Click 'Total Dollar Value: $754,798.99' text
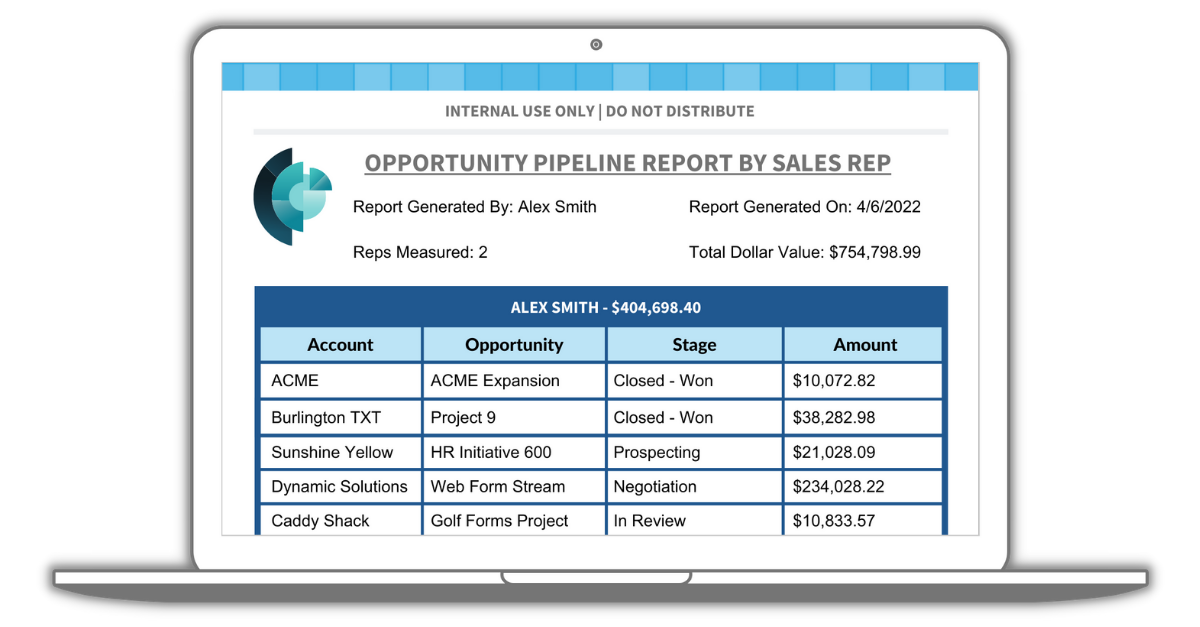The height and width of the screenshot is (627, 1200). click(x=805, y=252)
